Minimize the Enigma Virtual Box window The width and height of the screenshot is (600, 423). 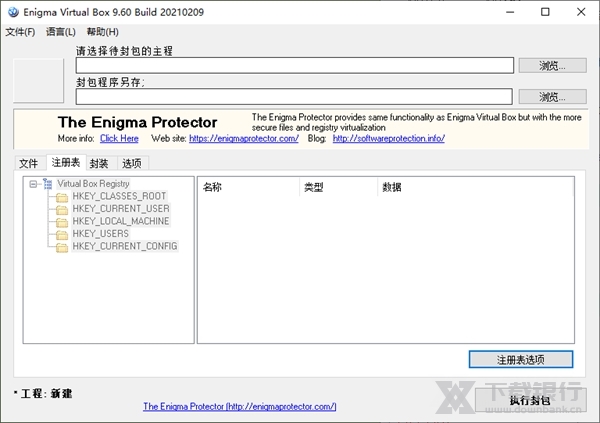(510, 12)
